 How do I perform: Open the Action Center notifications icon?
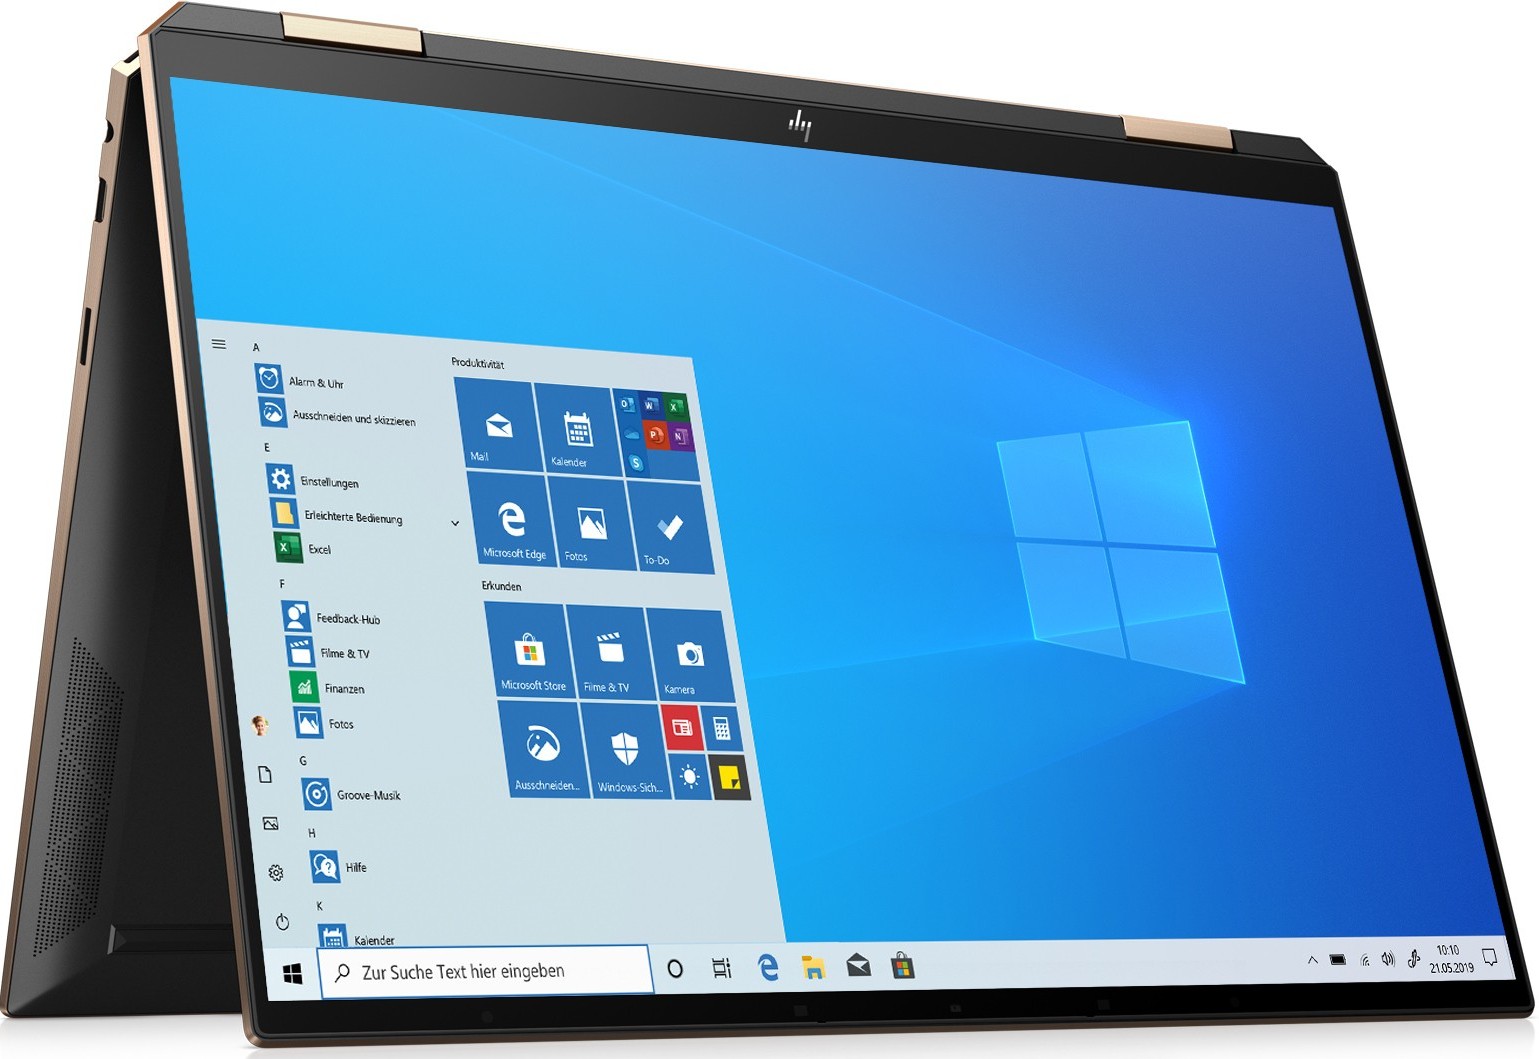point(1490,957)
